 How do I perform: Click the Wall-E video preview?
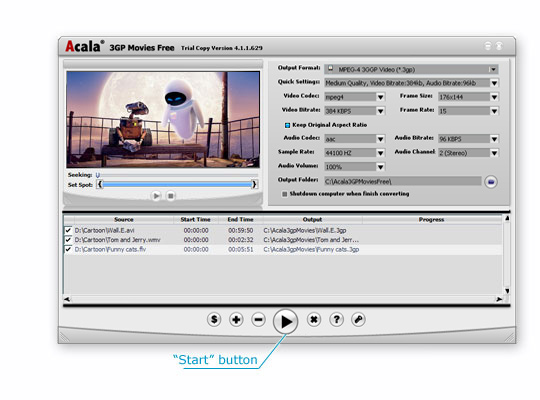point(163,119)
